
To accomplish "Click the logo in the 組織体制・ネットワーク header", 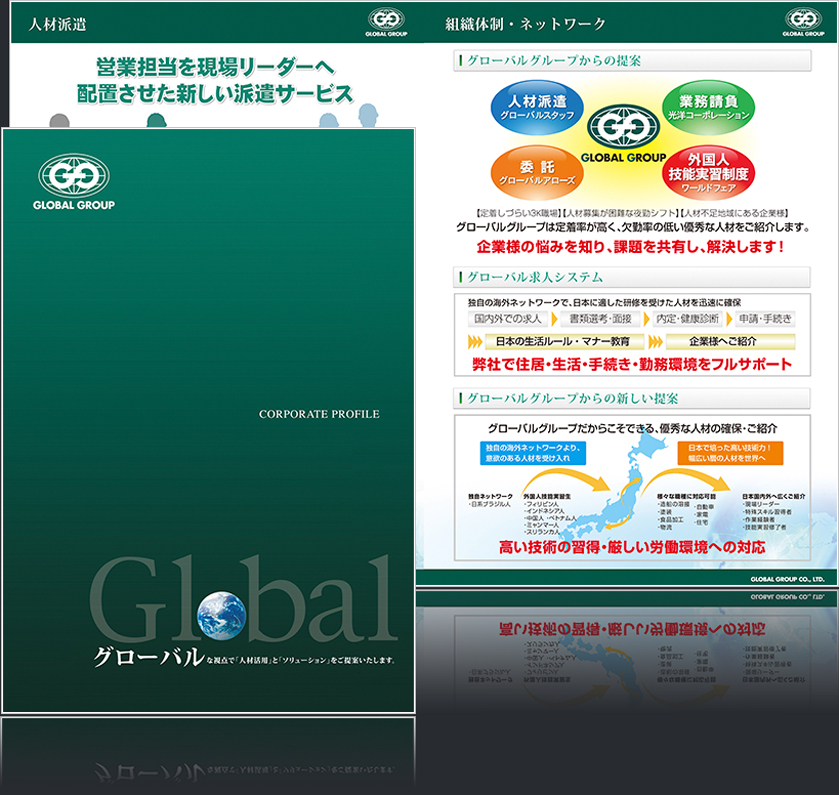I will pyautogui.click(x=803, y=22).
